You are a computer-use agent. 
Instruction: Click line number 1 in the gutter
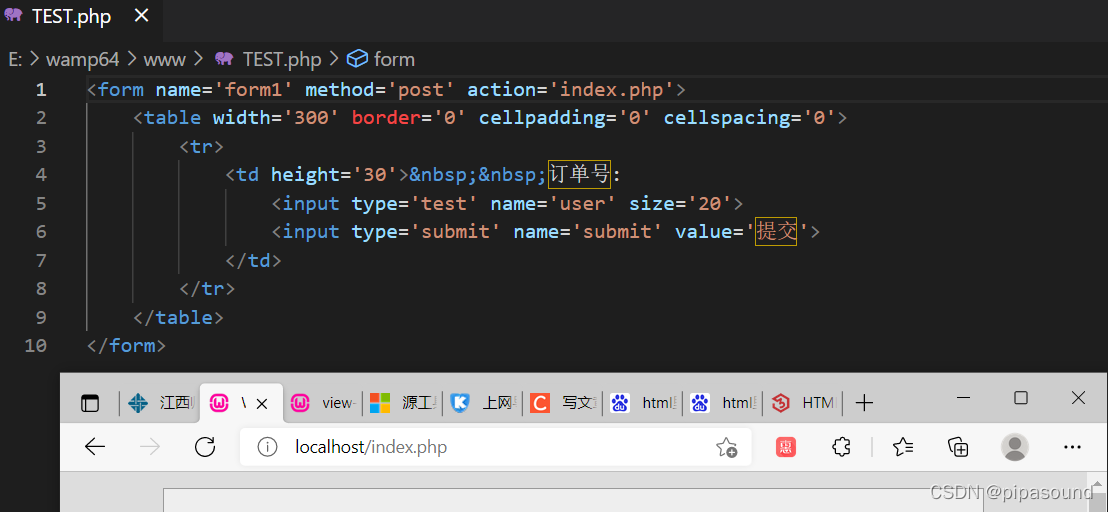pyautogui.click(x=40, y=90)
